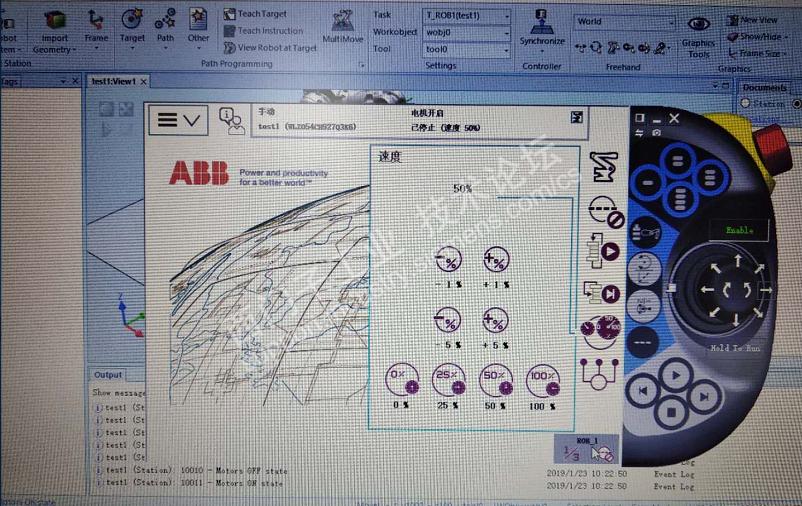
Task: Open the Task dropdown T_ROB1(test1)
Action: click(466, 16)
